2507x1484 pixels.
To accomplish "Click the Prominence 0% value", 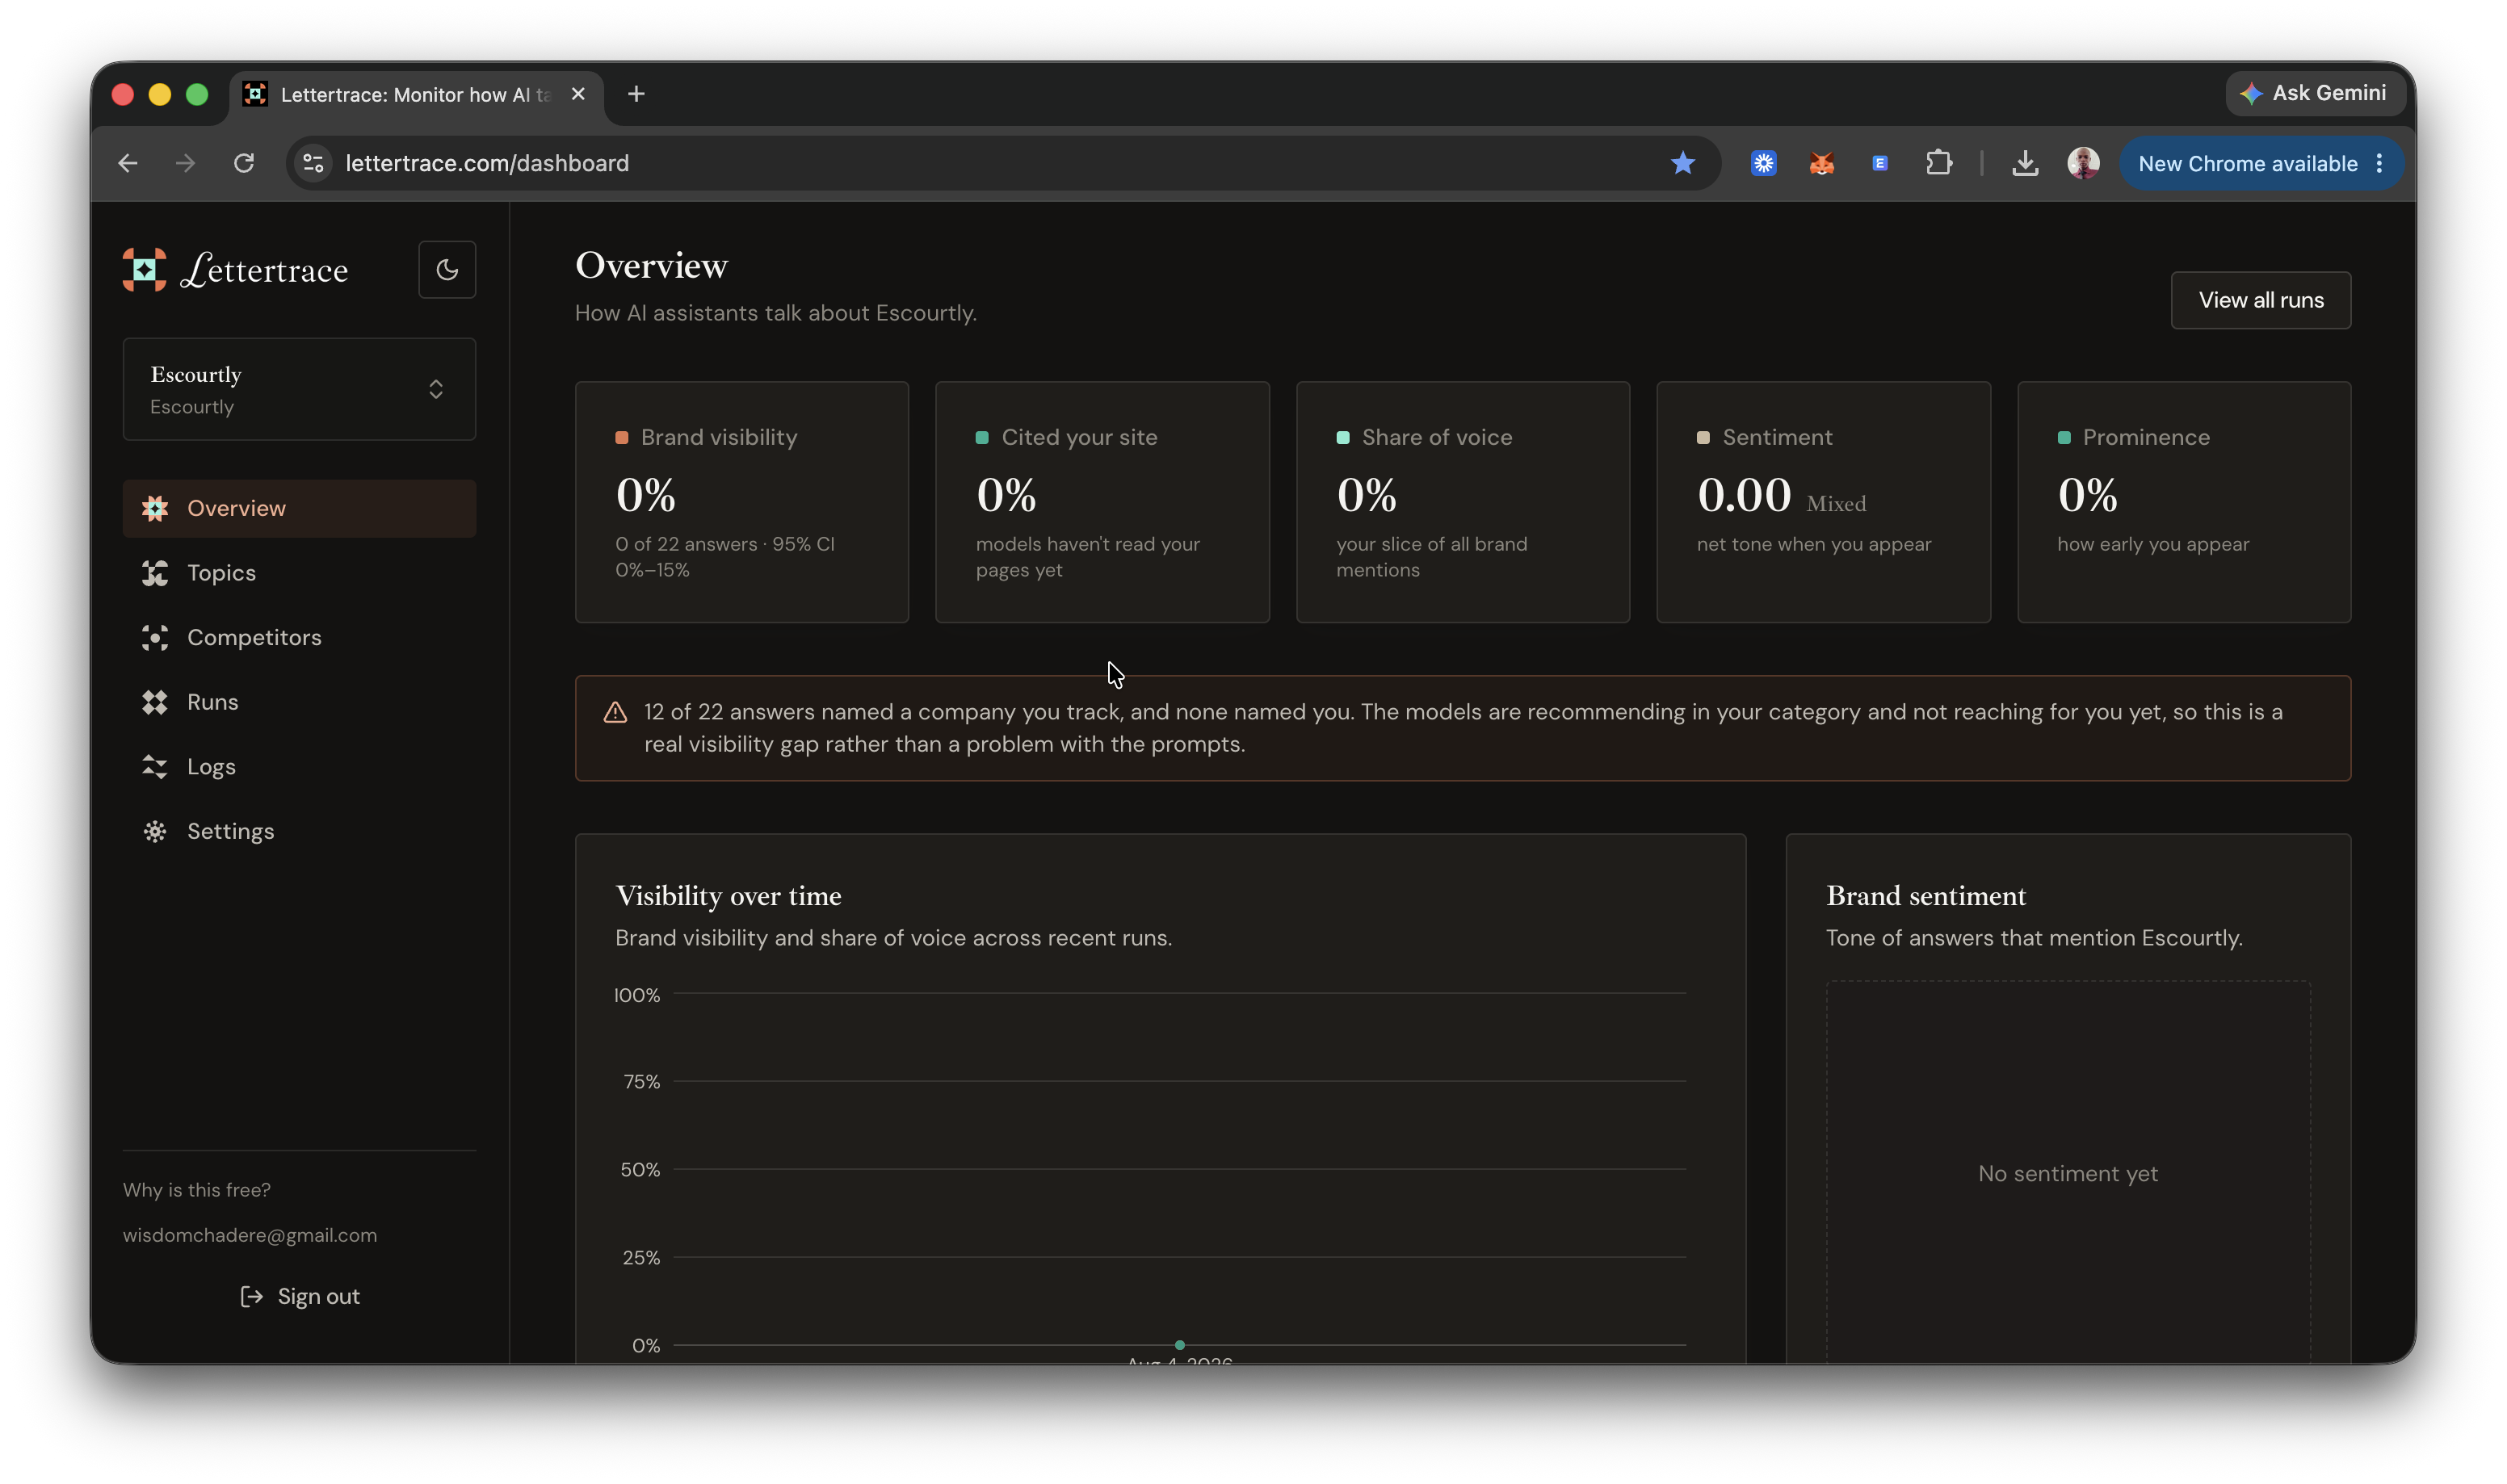I will [x=2087, y=496].
